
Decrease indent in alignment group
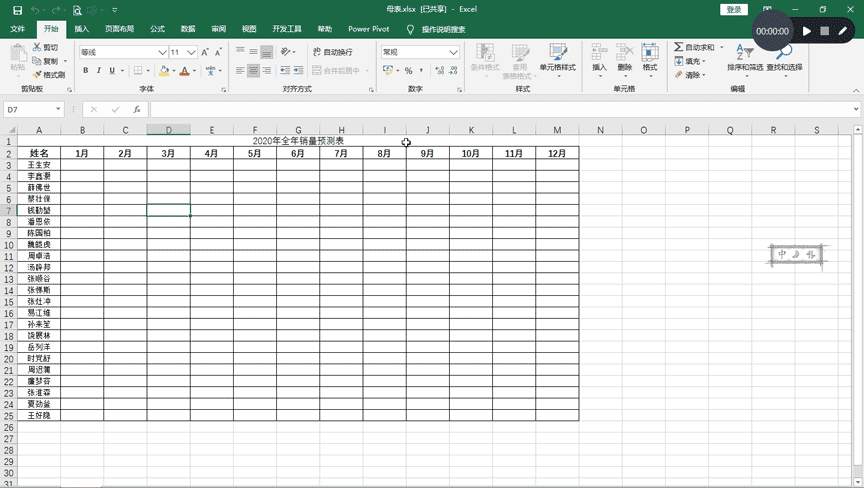pyautogui.click(x=285, y=70)
